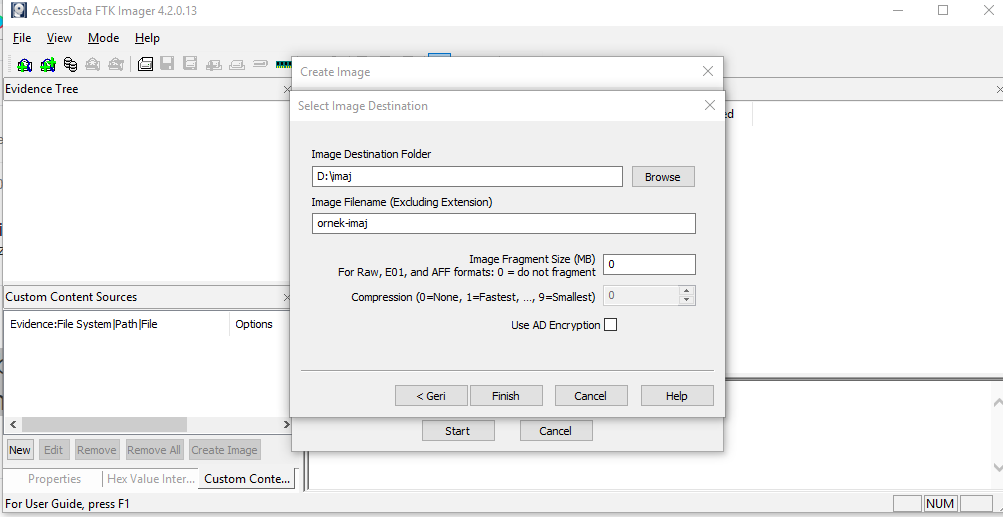Screen dimensions: 1003x517
Task: Click the Export Logical Image AD1 icon
Action: click(x=189, y=64)
